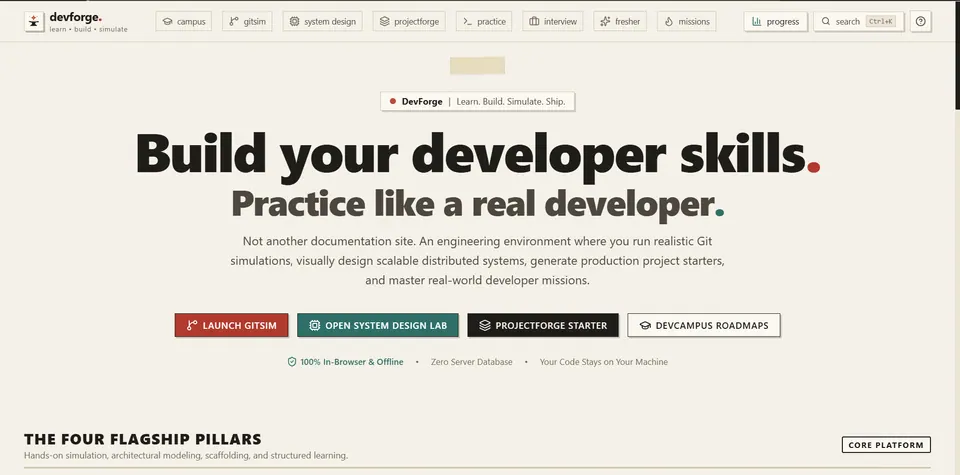This screenshot has width=960, height=475.
Task: Click the beige placeholder block above the badge
Action: click(478, 65)
